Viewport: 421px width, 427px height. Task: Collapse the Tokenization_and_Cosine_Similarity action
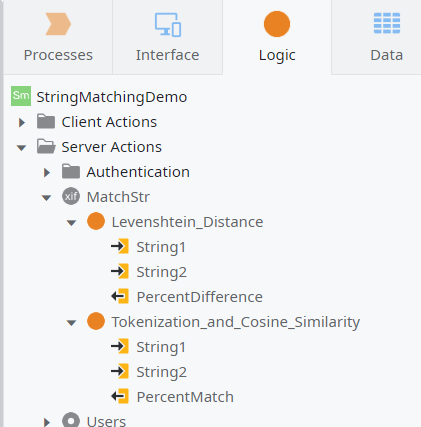(x=71, y=323)
